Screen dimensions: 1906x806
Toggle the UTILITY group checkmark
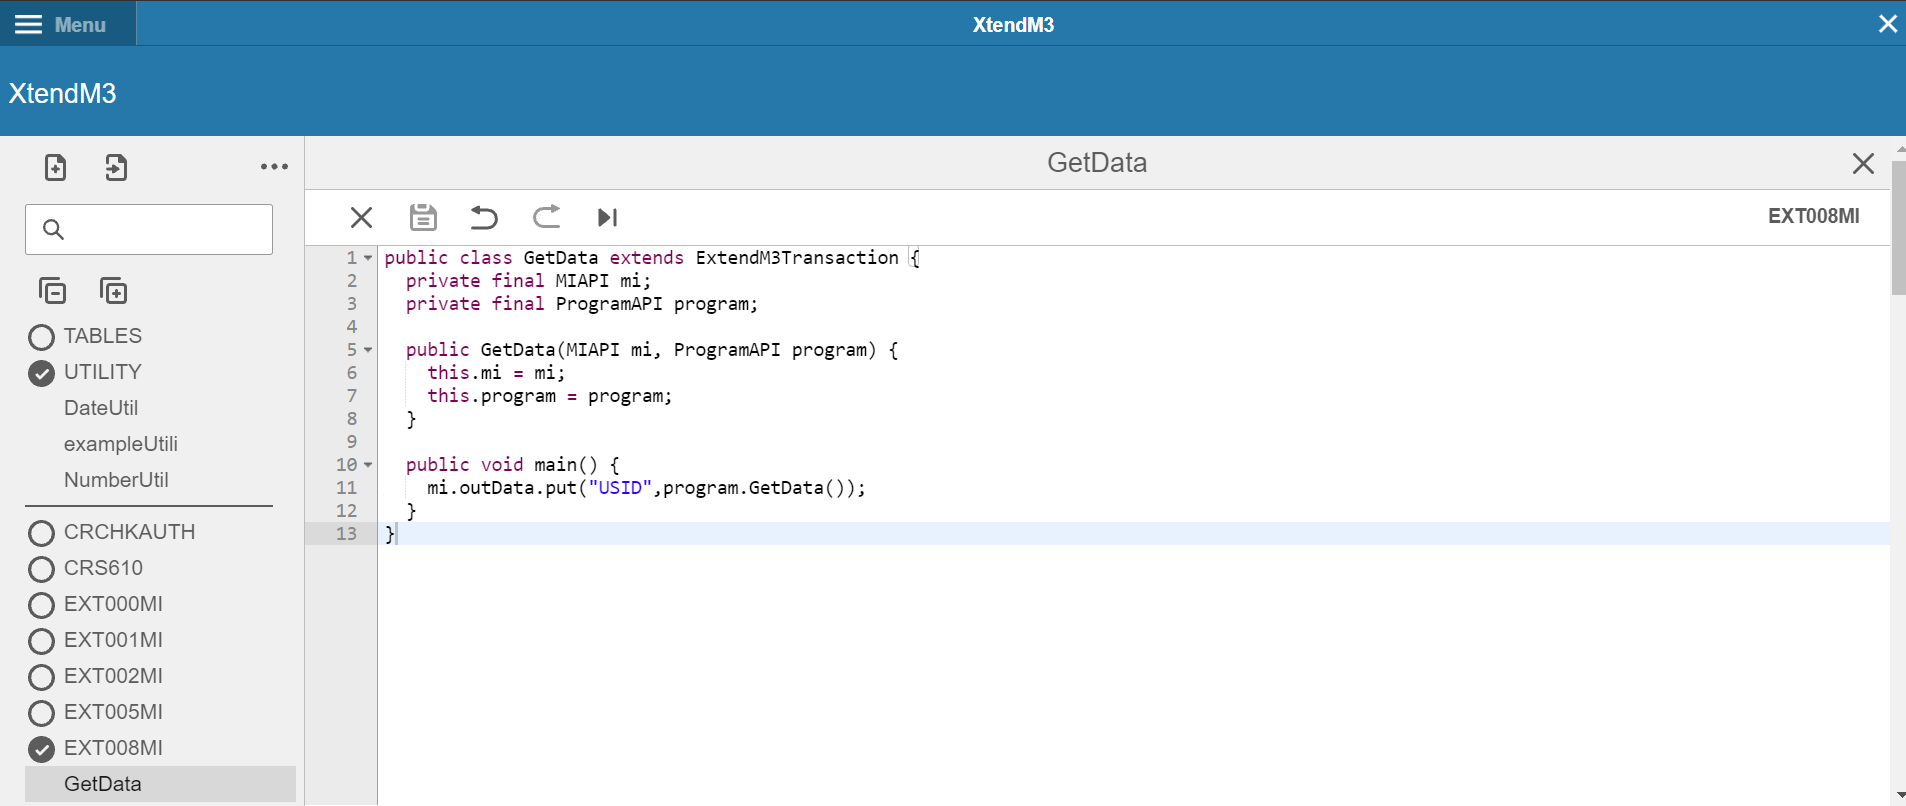(41, 373)
